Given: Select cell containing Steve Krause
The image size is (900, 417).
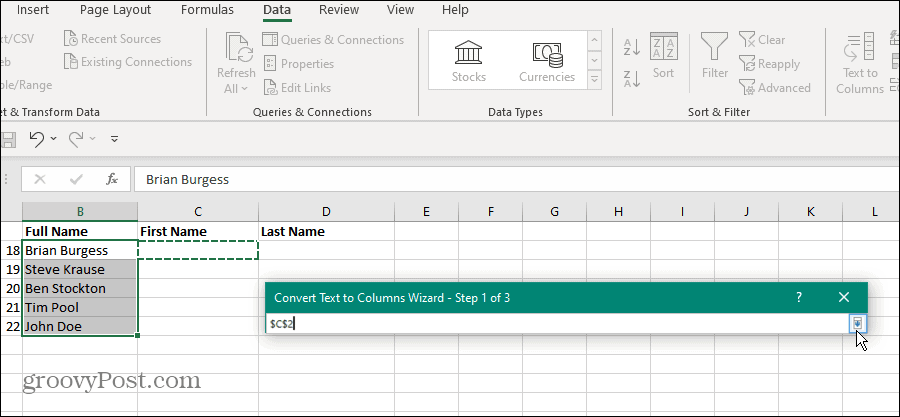Looking at the screenshot, I should coord(80,269).
